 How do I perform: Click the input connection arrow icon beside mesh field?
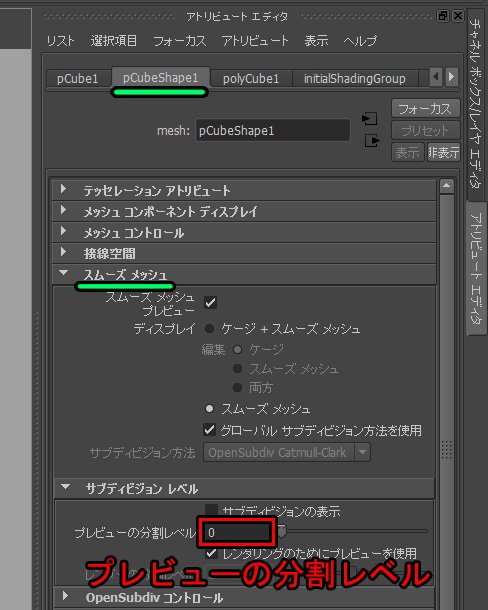coord(369,118)
